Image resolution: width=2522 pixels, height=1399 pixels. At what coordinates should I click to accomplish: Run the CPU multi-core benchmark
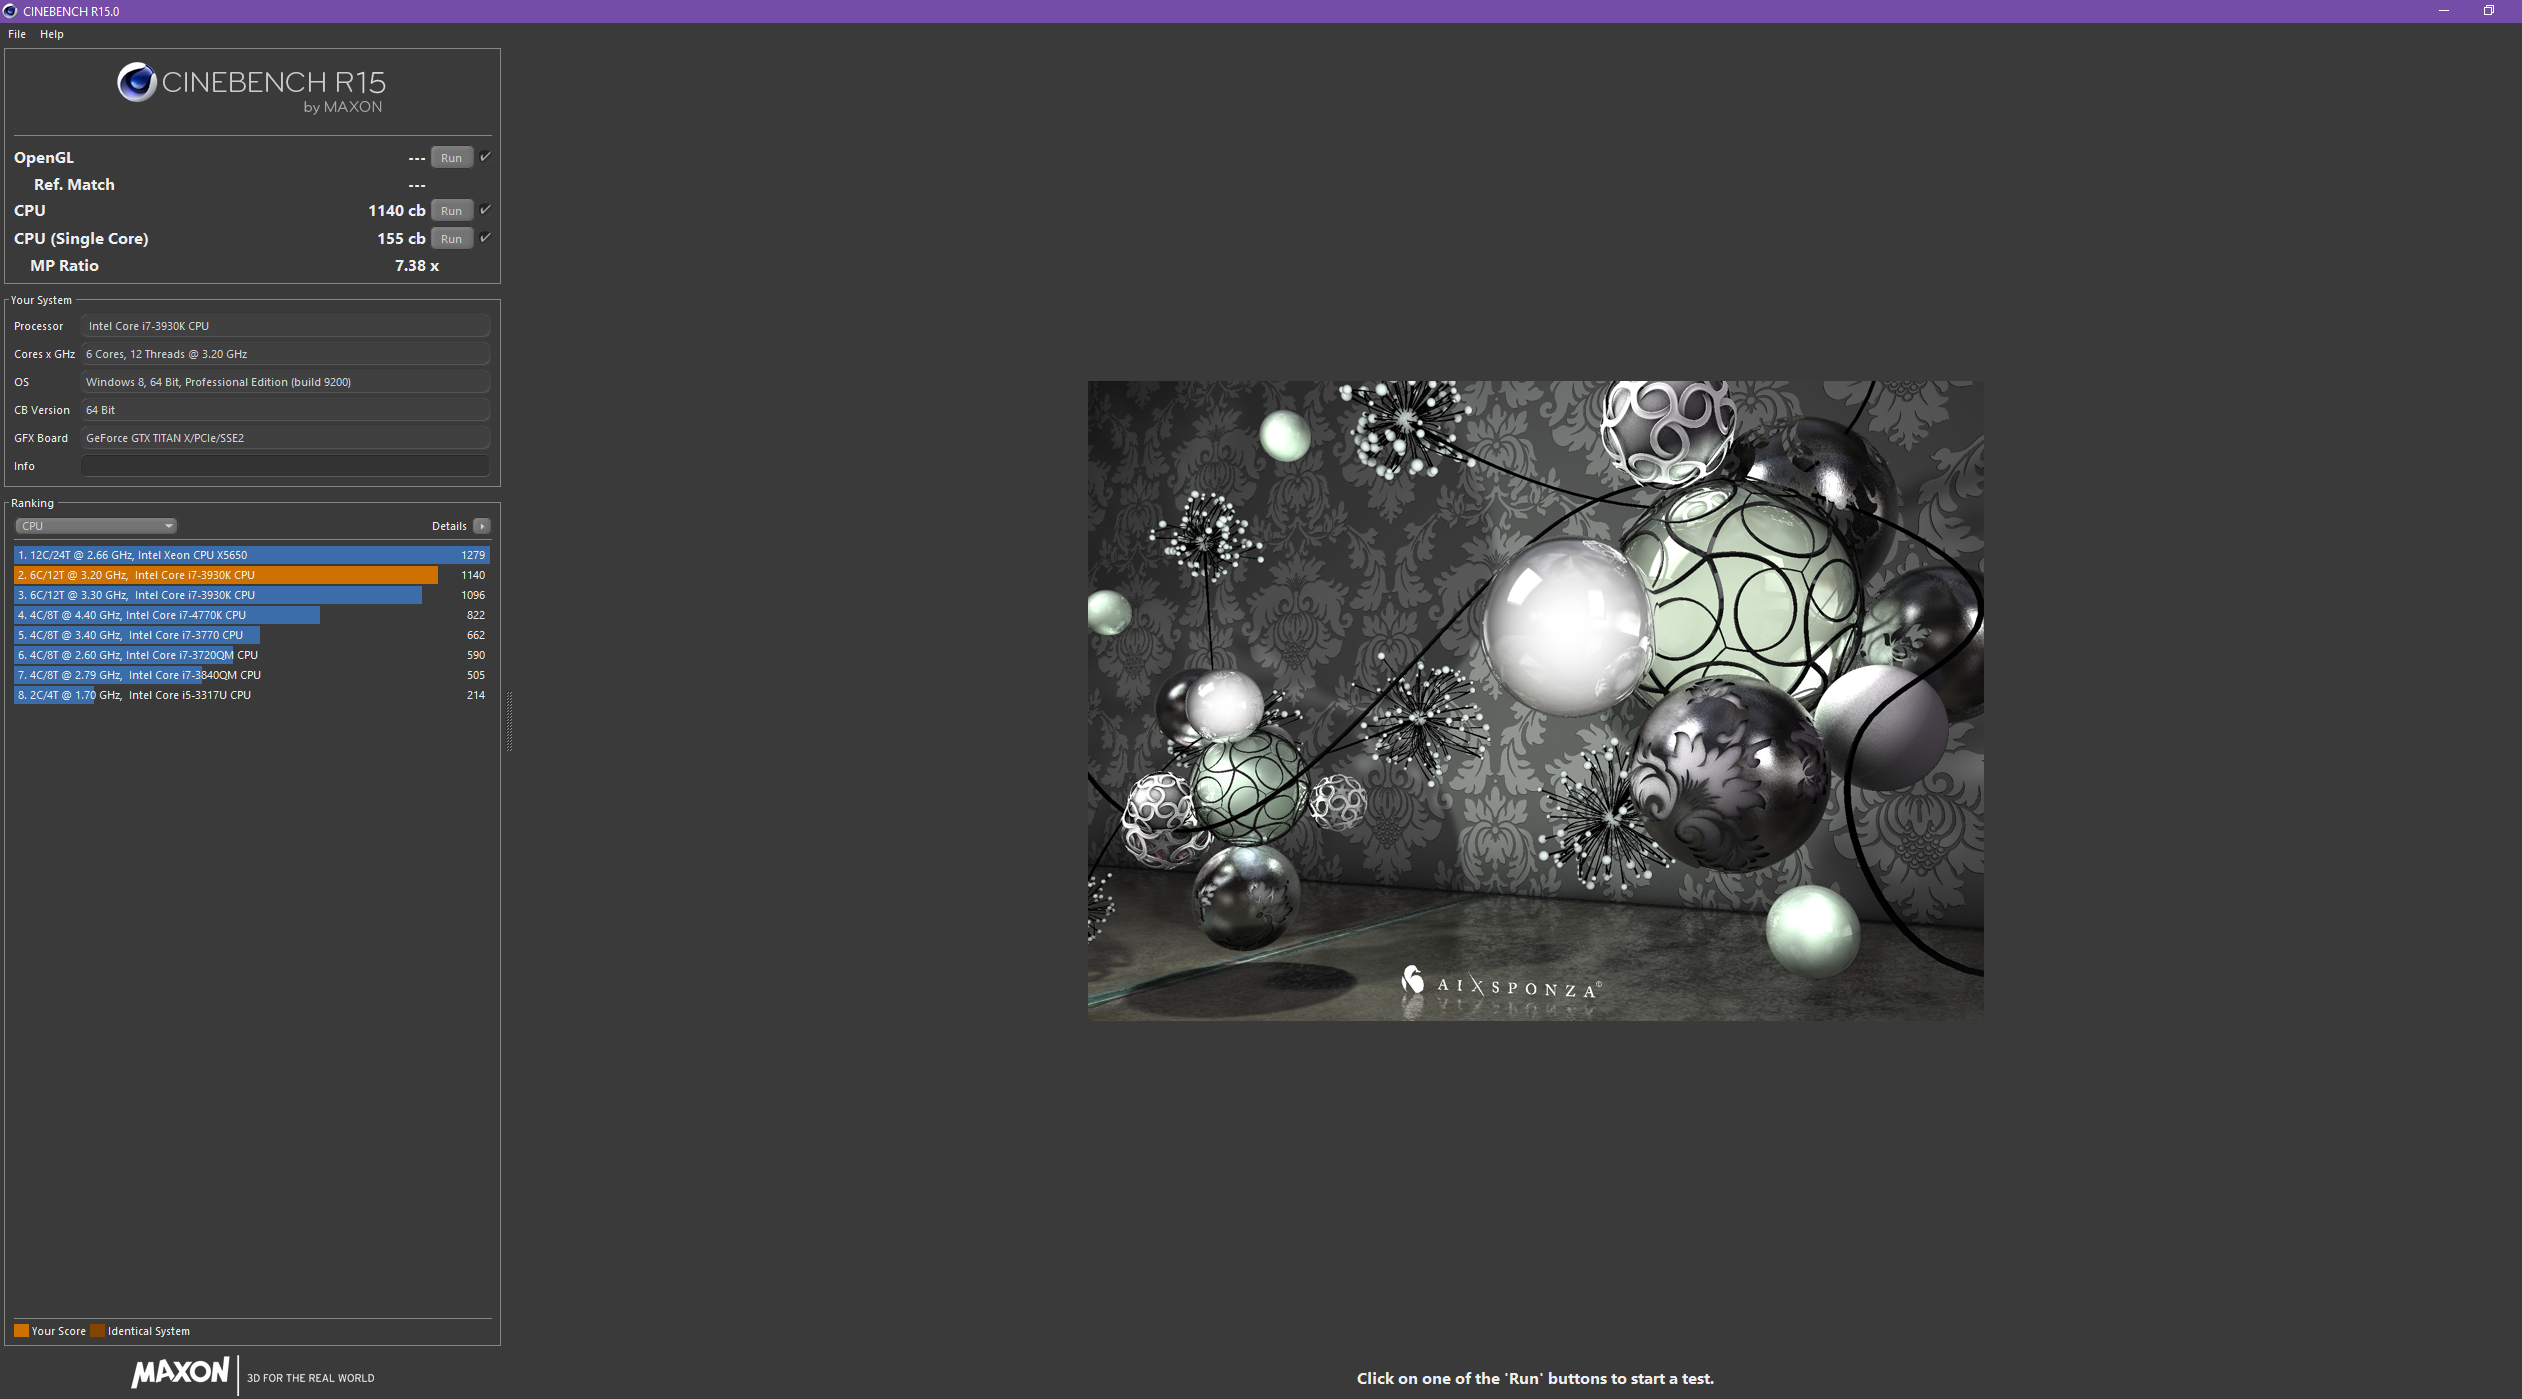451,211
